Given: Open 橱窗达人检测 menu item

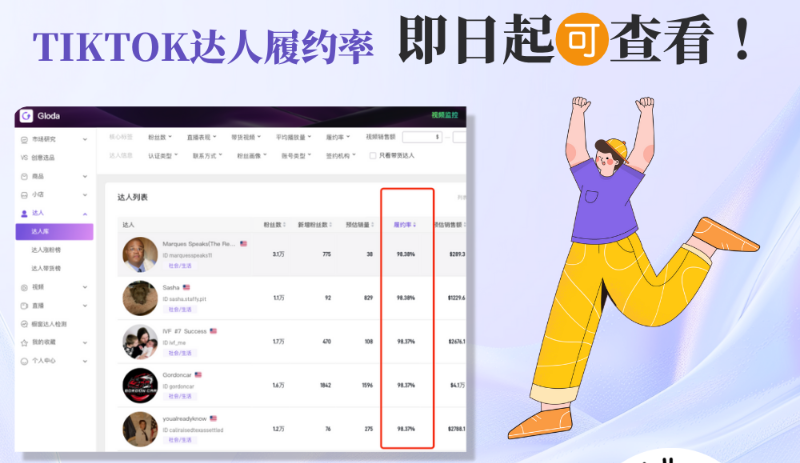Looking at the screenshot, I should (49, 324).
